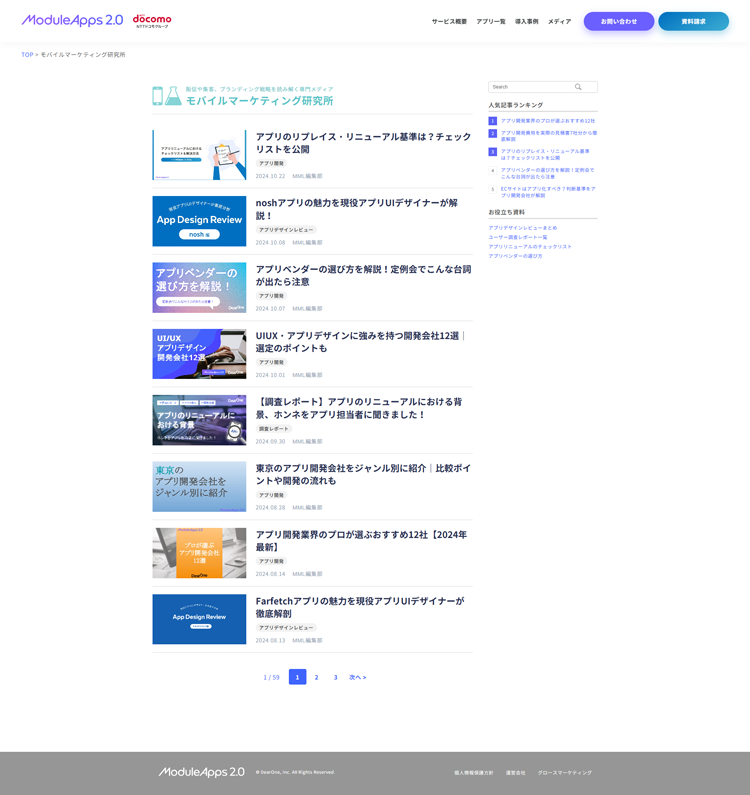The image size is (750, 795).
Task: Go to page 3 in pagination
Action: tap(335, 677)
